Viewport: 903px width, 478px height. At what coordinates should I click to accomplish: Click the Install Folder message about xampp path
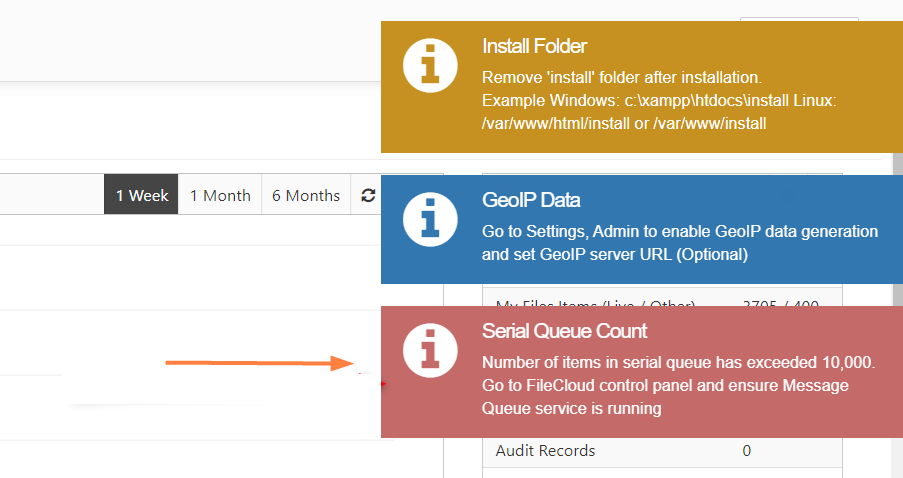[x=658, y=101]
